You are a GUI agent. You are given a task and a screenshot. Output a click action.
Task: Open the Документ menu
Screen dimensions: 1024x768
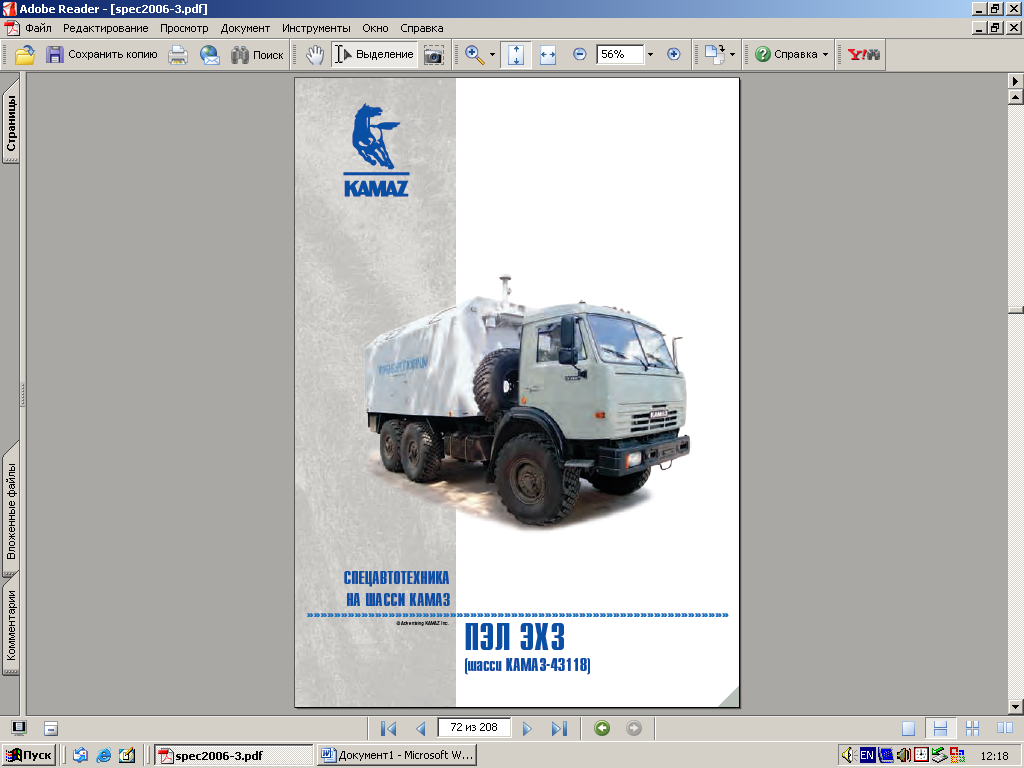[x=245, y=28]
